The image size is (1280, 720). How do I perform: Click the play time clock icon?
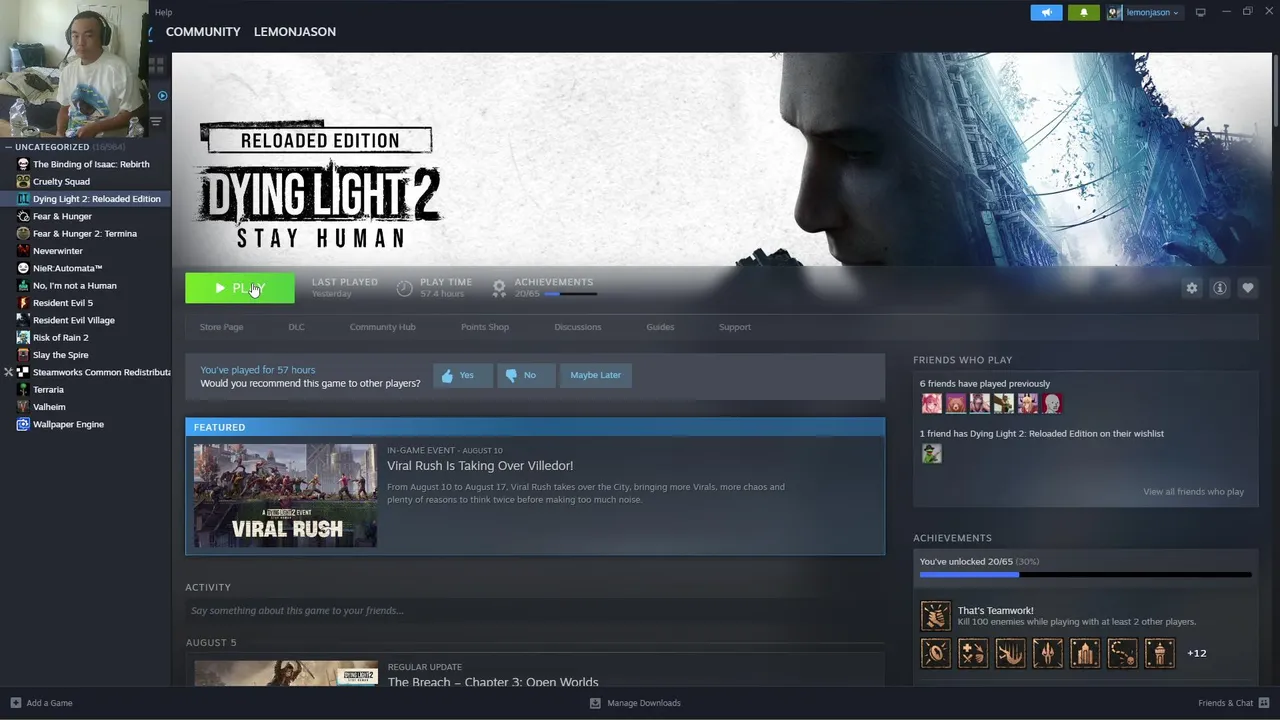[404, 288]
